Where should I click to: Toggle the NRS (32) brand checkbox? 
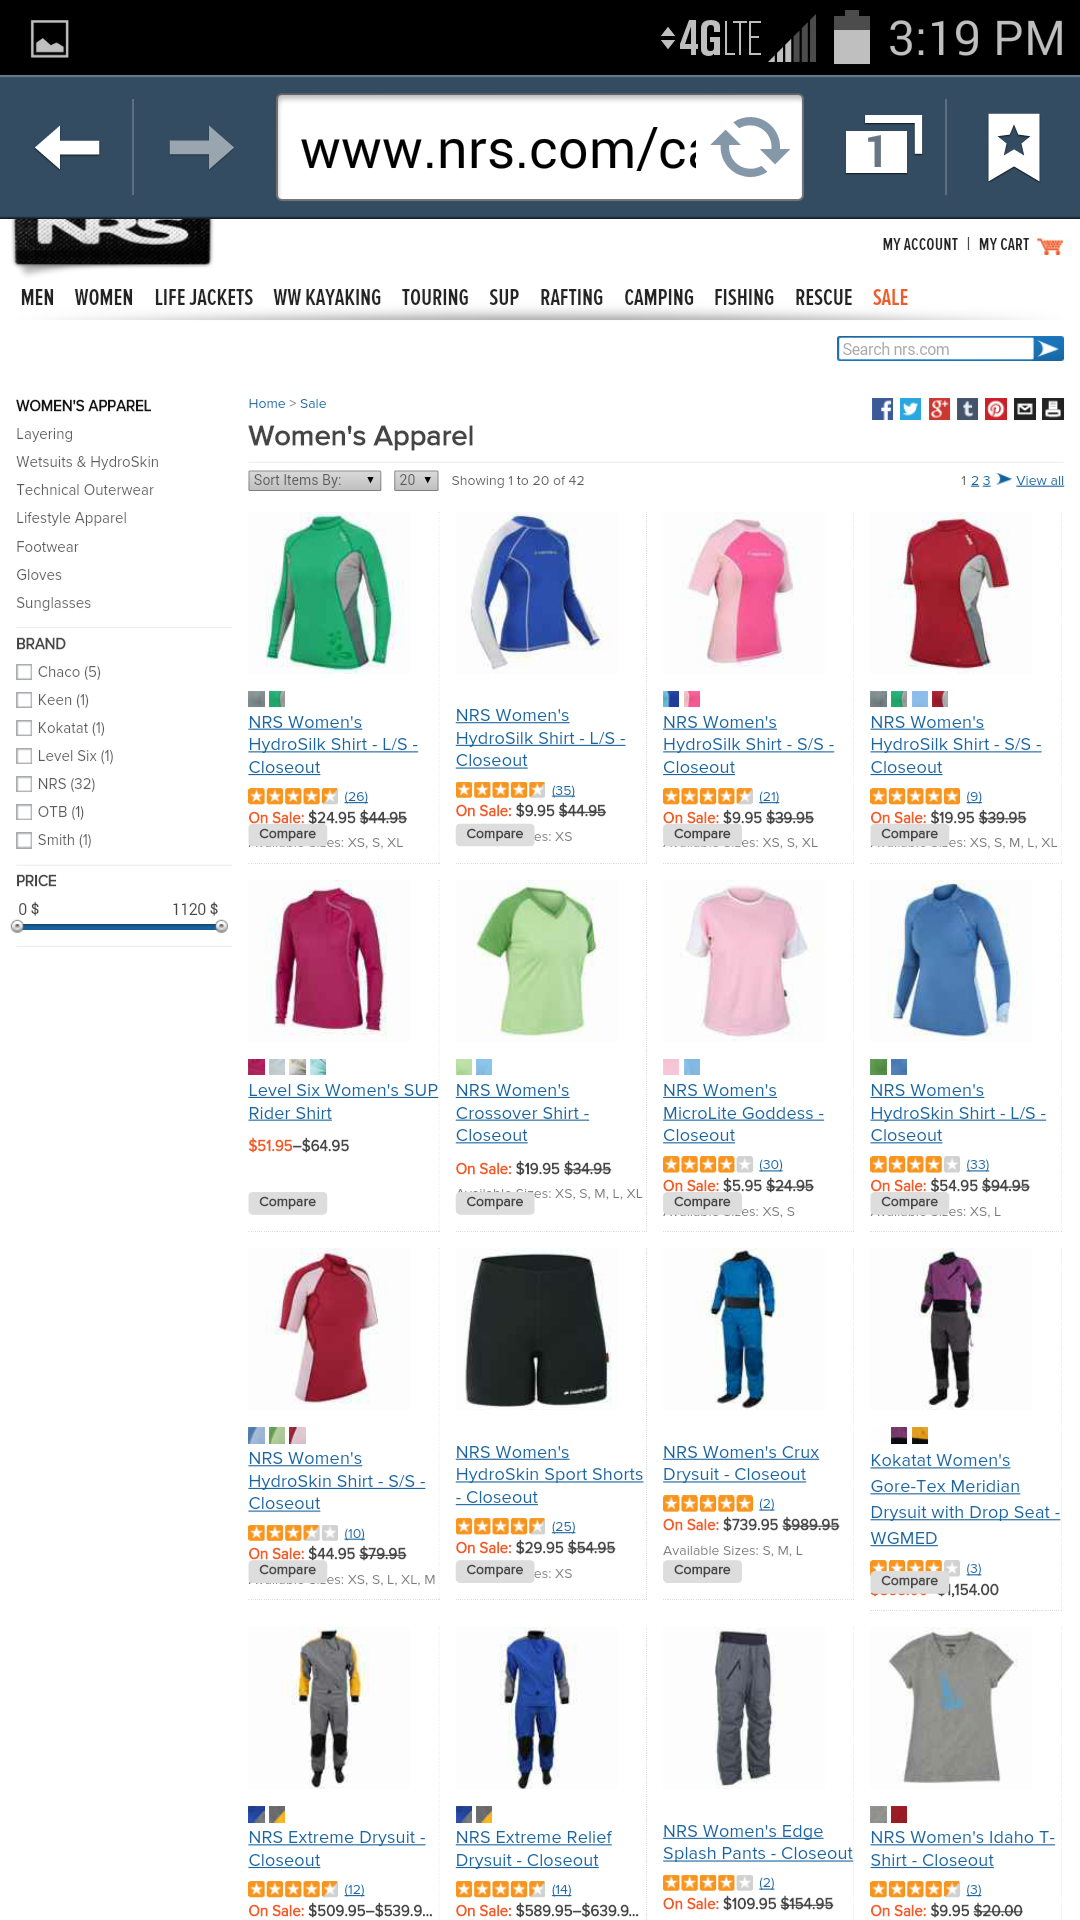point(24,784)
